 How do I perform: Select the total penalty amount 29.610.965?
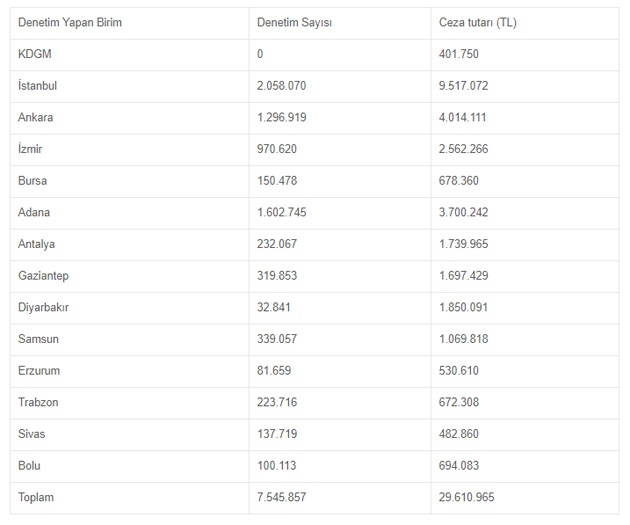click(x=466, y=497)
